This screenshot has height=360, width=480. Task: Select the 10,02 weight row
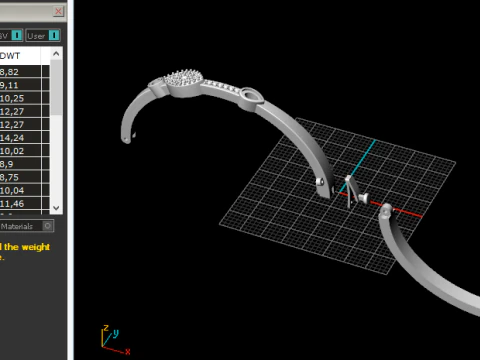pyautogui.click(x=21, y=151)
